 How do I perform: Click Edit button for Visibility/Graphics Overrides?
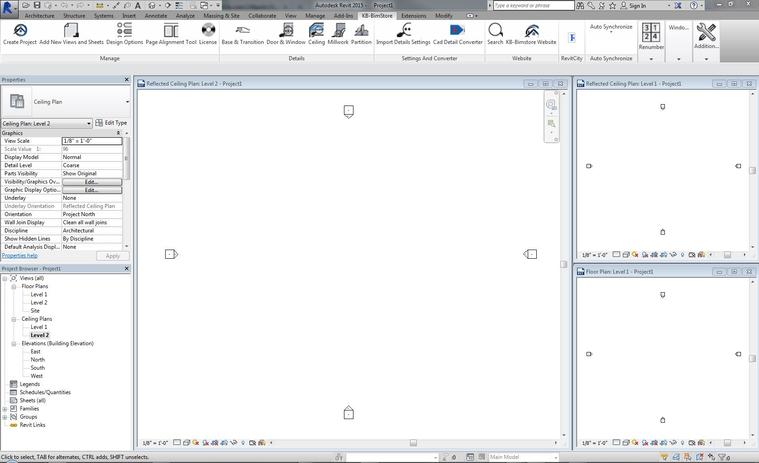click(x=91, y=182)
